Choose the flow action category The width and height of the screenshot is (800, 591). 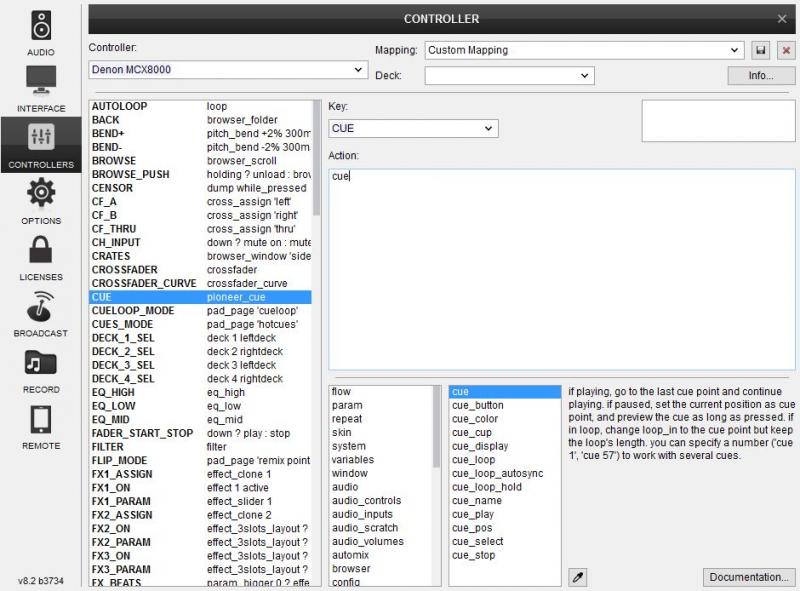tap(381, 391)
